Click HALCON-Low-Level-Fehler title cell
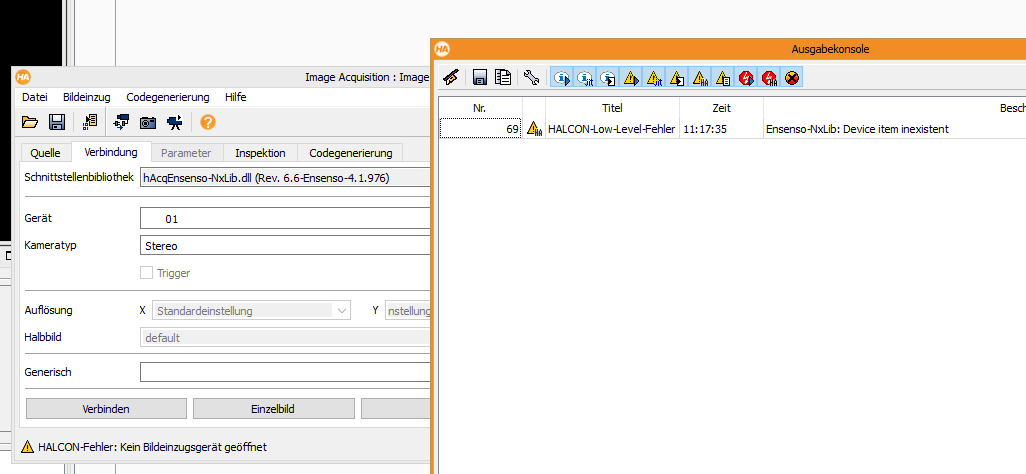 pos(611,129)
